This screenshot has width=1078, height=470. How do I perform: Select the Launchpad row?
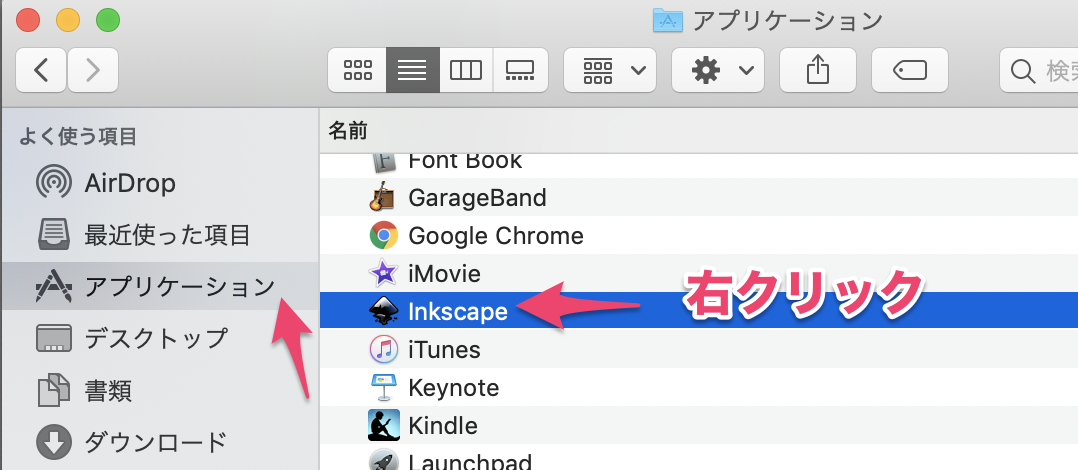tap(699, 458)
